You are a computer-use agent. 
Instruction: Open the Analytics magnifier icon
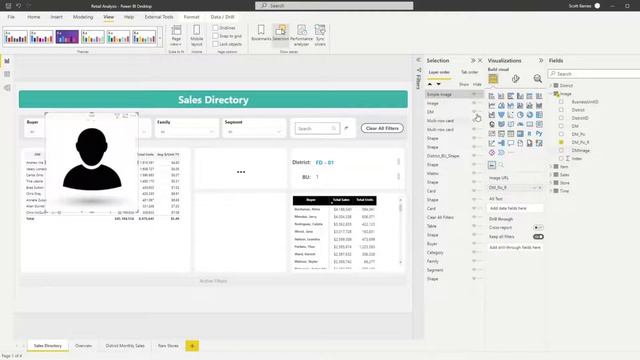coord(538,79)
